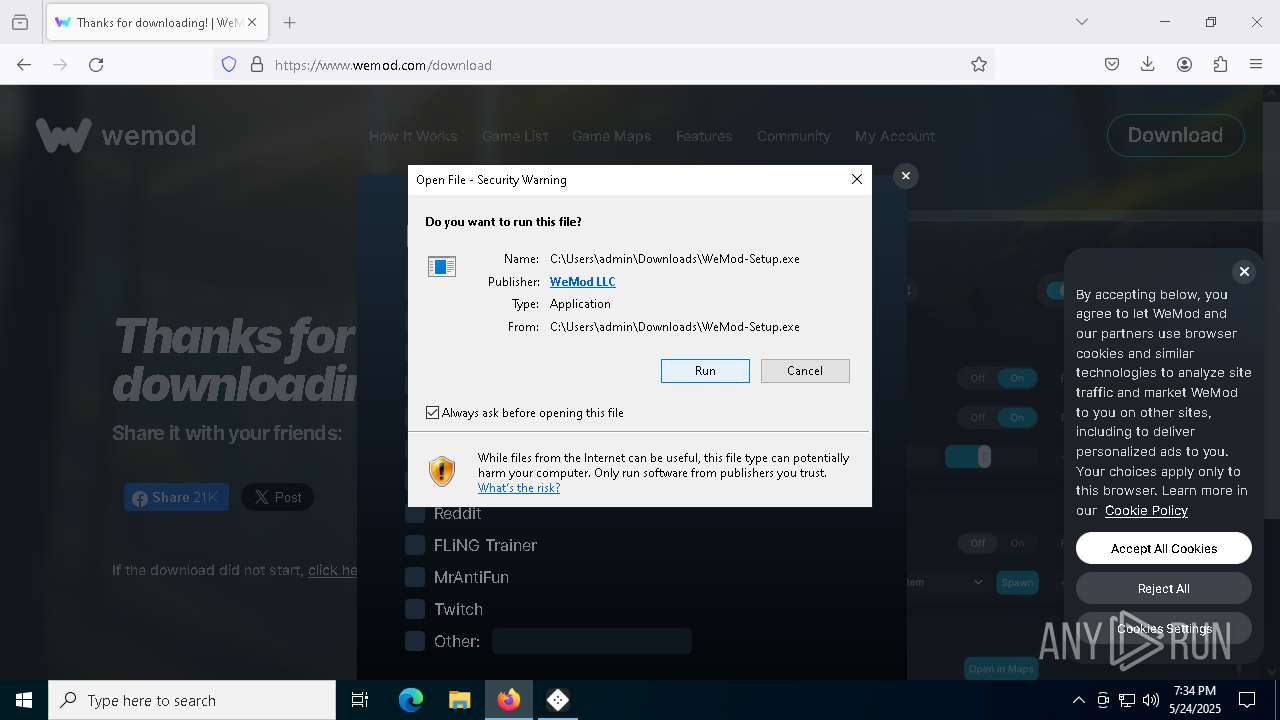This screenshot has width=1280, height=720.
Task: Click the WeMod logo
Action: pyautogui.click(x=116, y=135)
